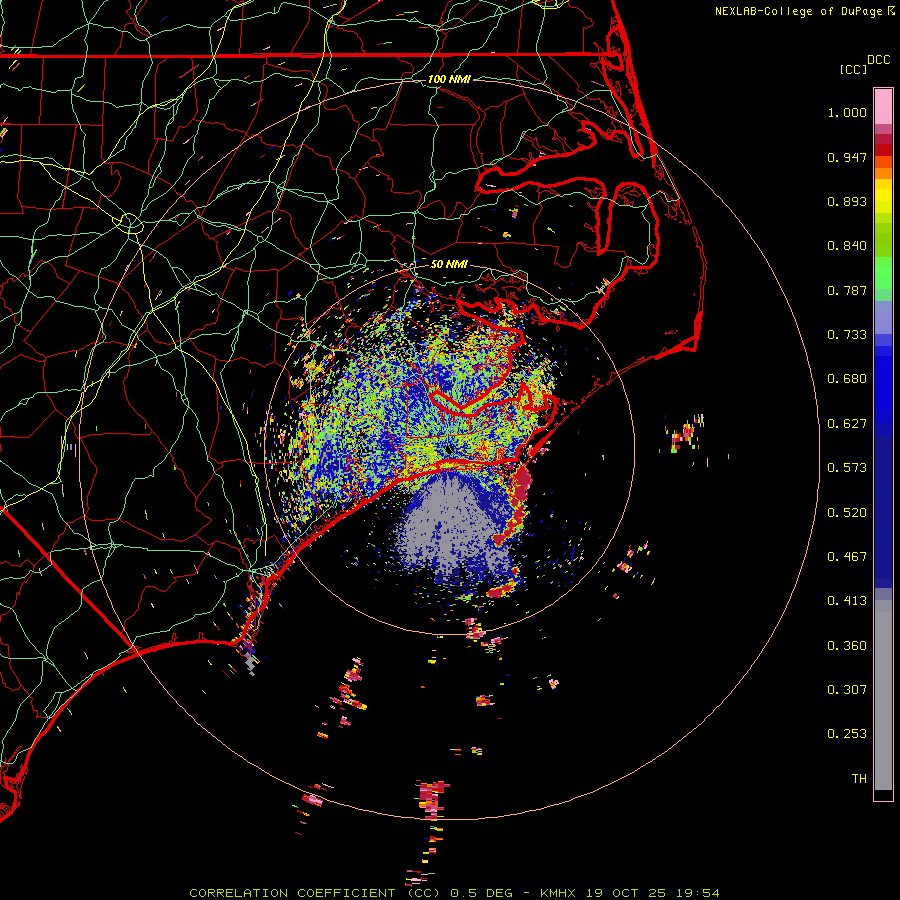Image resolution: width=900 pixels, height=900 pixels.
Task: Click the 0.893 scale value
Action: [847, 201]
